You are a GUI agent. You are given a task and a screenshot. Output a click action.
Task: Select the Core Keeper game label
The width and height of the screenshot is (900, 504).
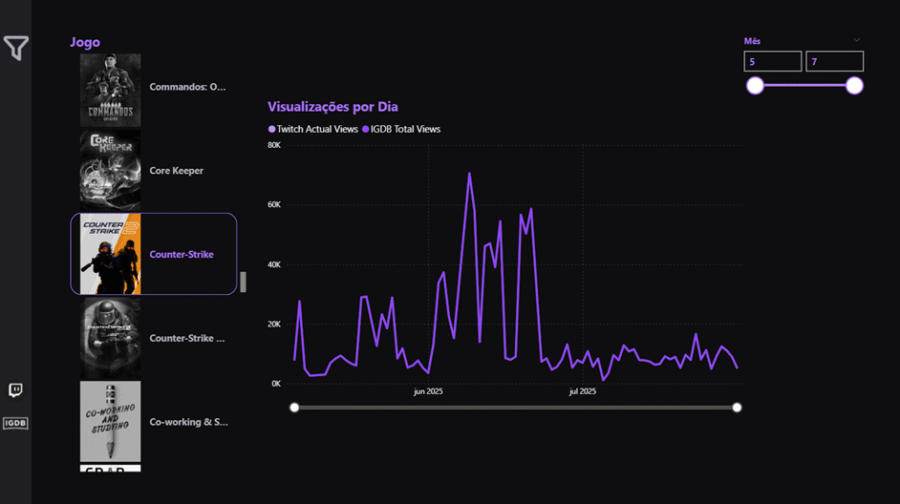tap(176, 171)
